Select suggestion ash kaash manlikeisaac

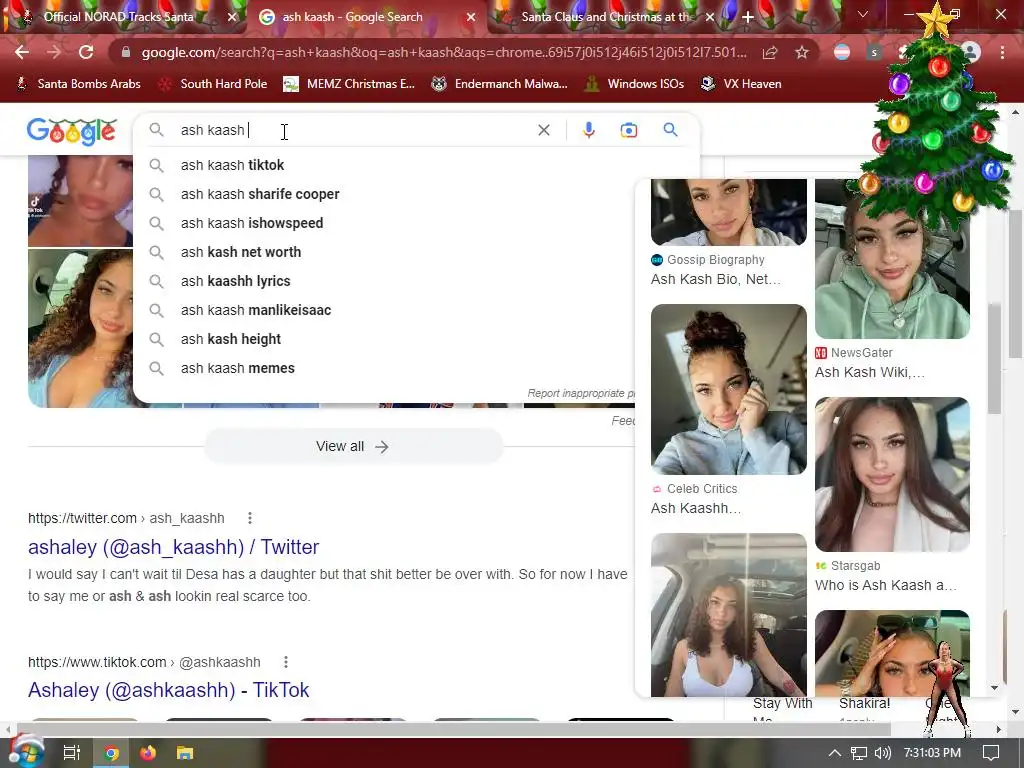416,310
